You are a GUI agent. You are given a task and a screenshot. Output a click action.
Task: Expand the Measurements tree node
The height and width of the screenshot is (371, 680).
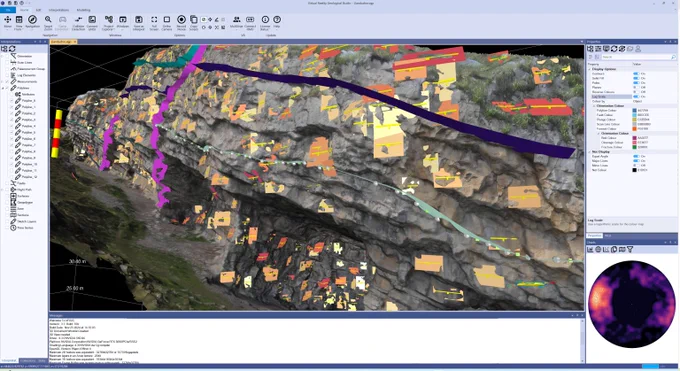(x=3, y=82)
